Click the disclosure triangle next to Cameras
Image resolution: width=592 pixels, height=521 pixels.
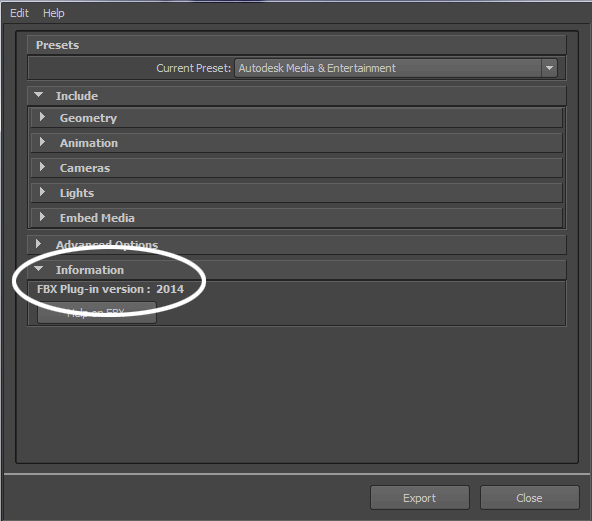pyautogui.click(x=42, y=167)
